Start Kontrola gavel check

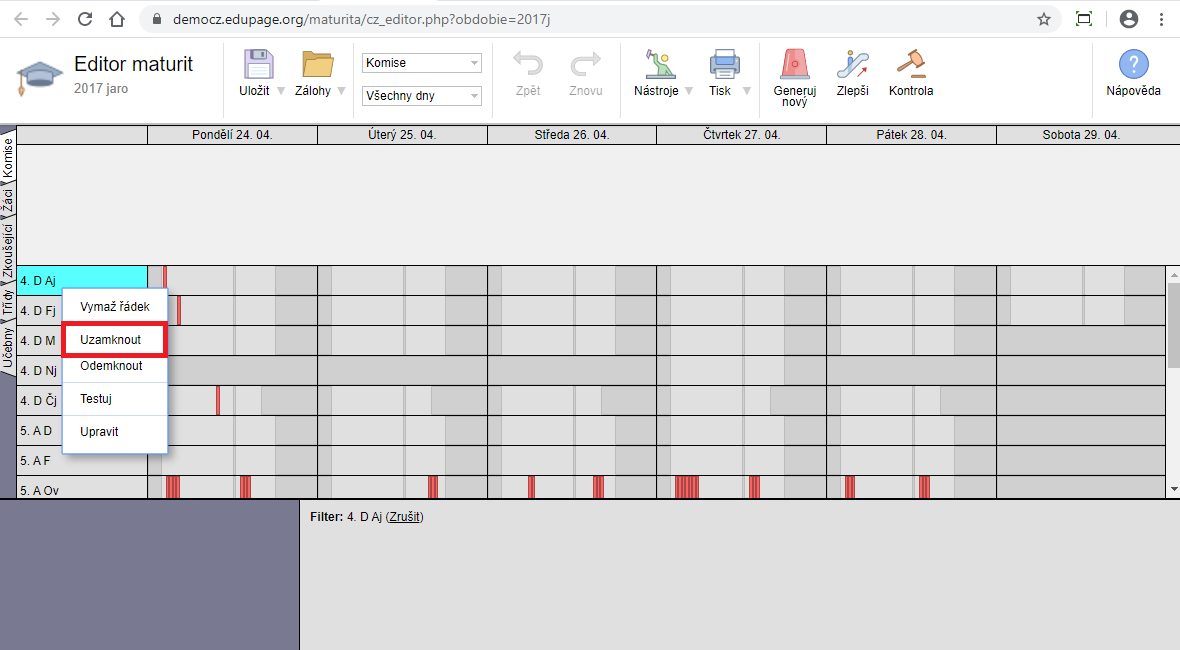tap(910, 63)
